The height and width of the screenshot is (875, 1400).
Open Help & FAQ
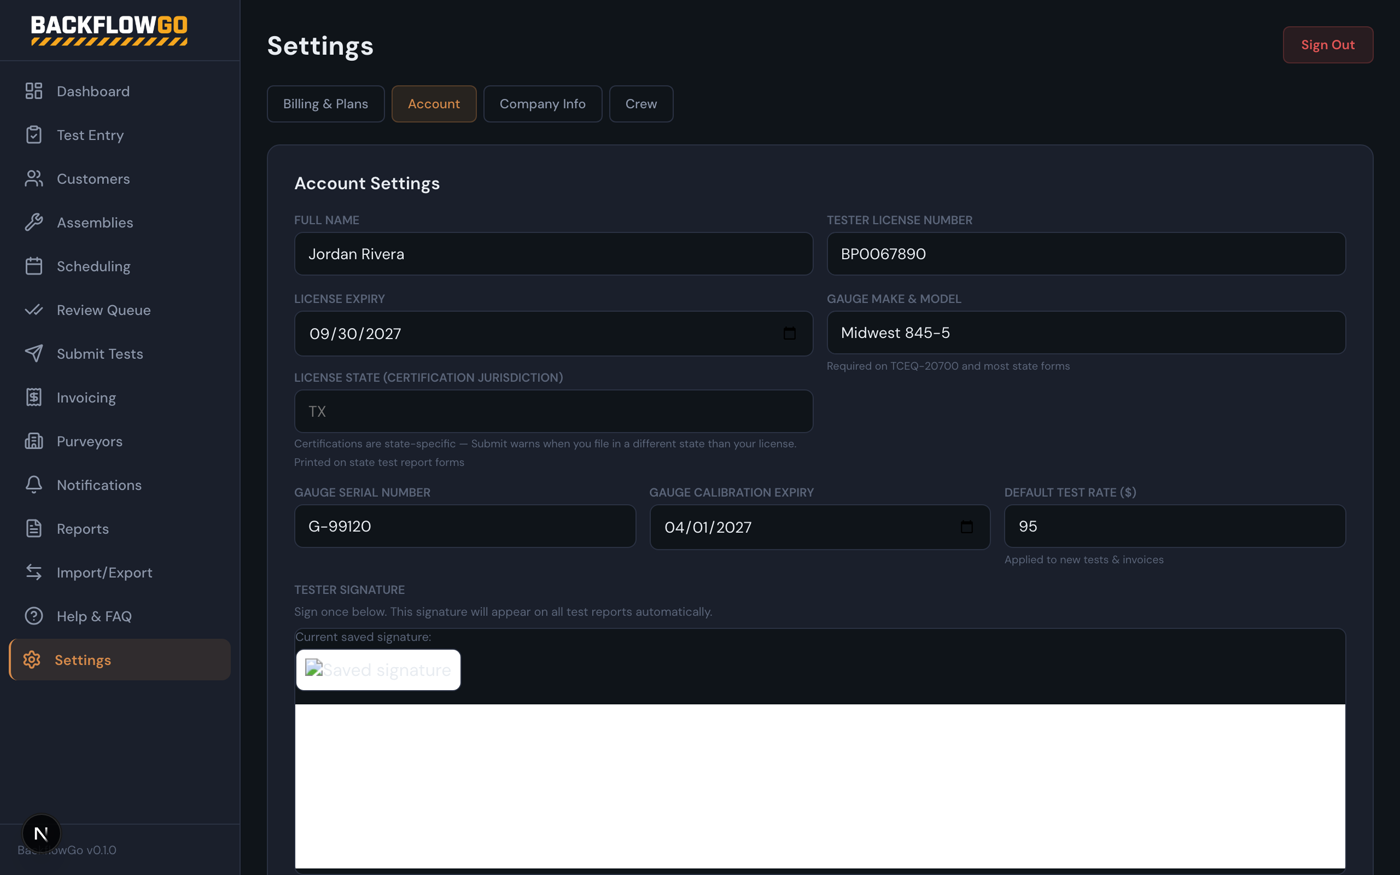point(120,616)
